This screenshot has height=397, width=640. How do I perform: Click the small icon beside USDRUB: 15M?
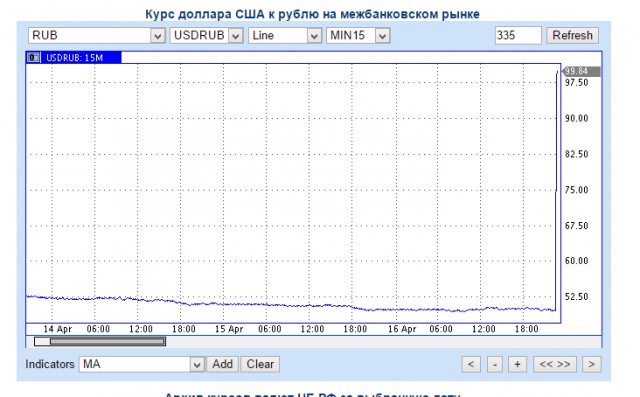(33, 58)
